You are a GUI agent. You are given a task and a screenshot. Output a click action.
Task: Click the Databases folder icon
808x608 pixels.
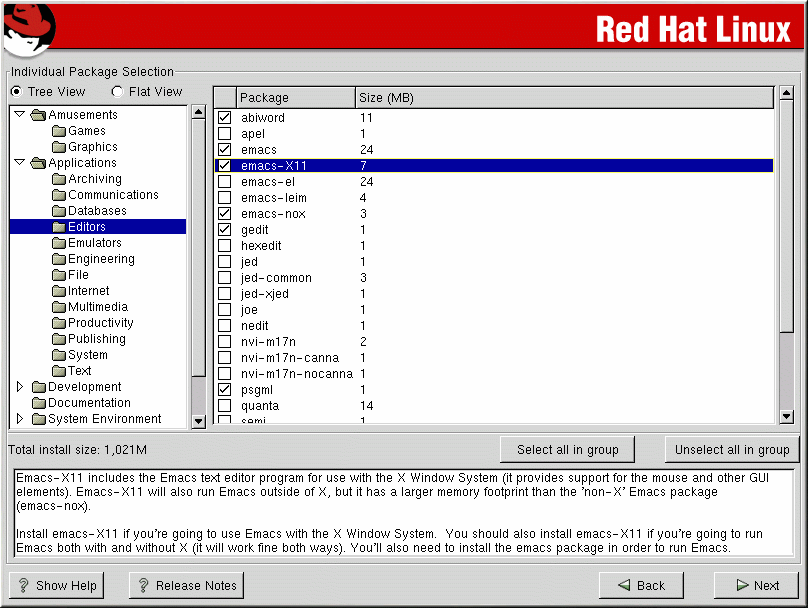point(59,211)
